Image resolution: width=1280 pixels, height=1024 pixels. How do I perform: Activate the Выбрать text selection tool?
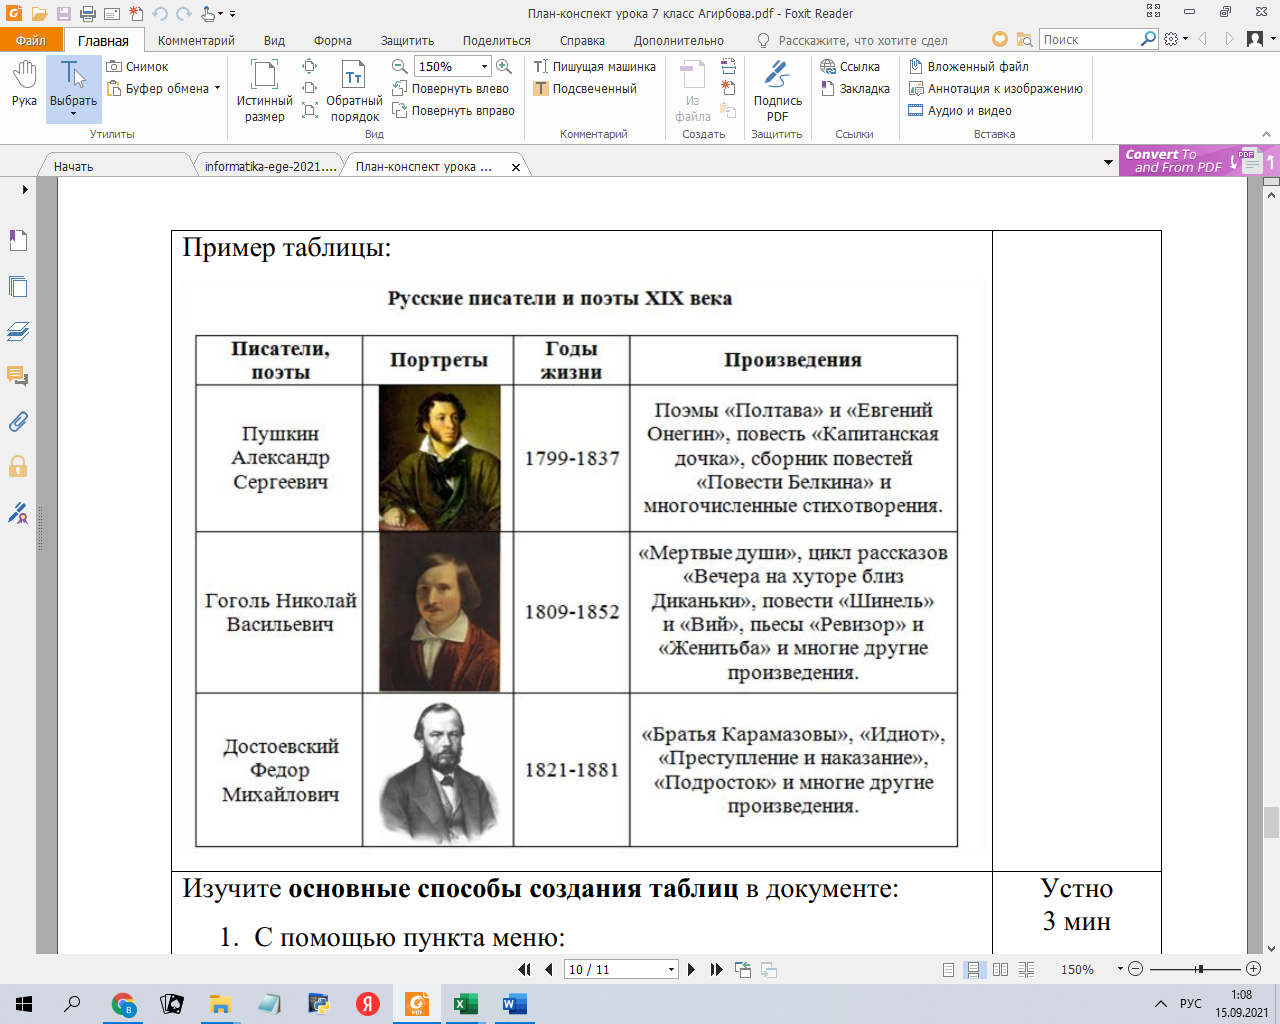point(74,88)
